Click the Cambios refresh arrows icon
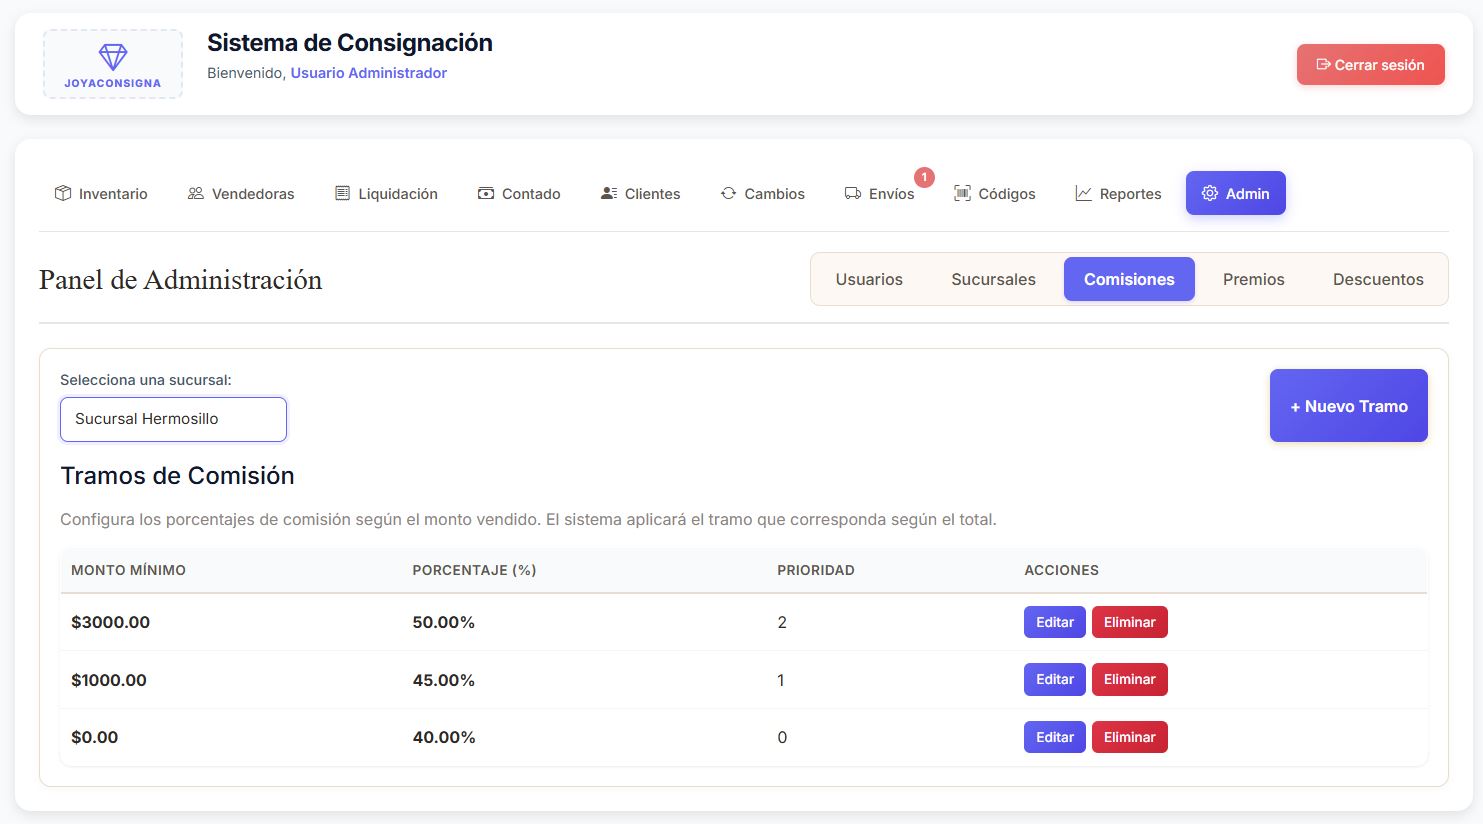The image size is (1483, 824). click(728, 193)
